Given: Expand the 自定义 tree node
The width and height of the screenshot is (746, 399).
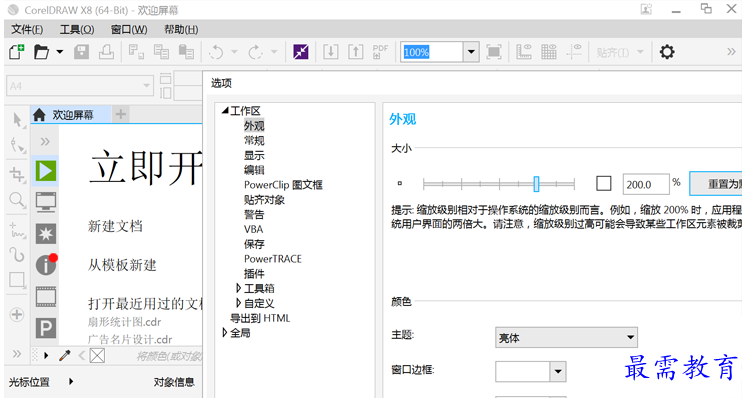Looking at the screenshot, I should click(238, 303).
